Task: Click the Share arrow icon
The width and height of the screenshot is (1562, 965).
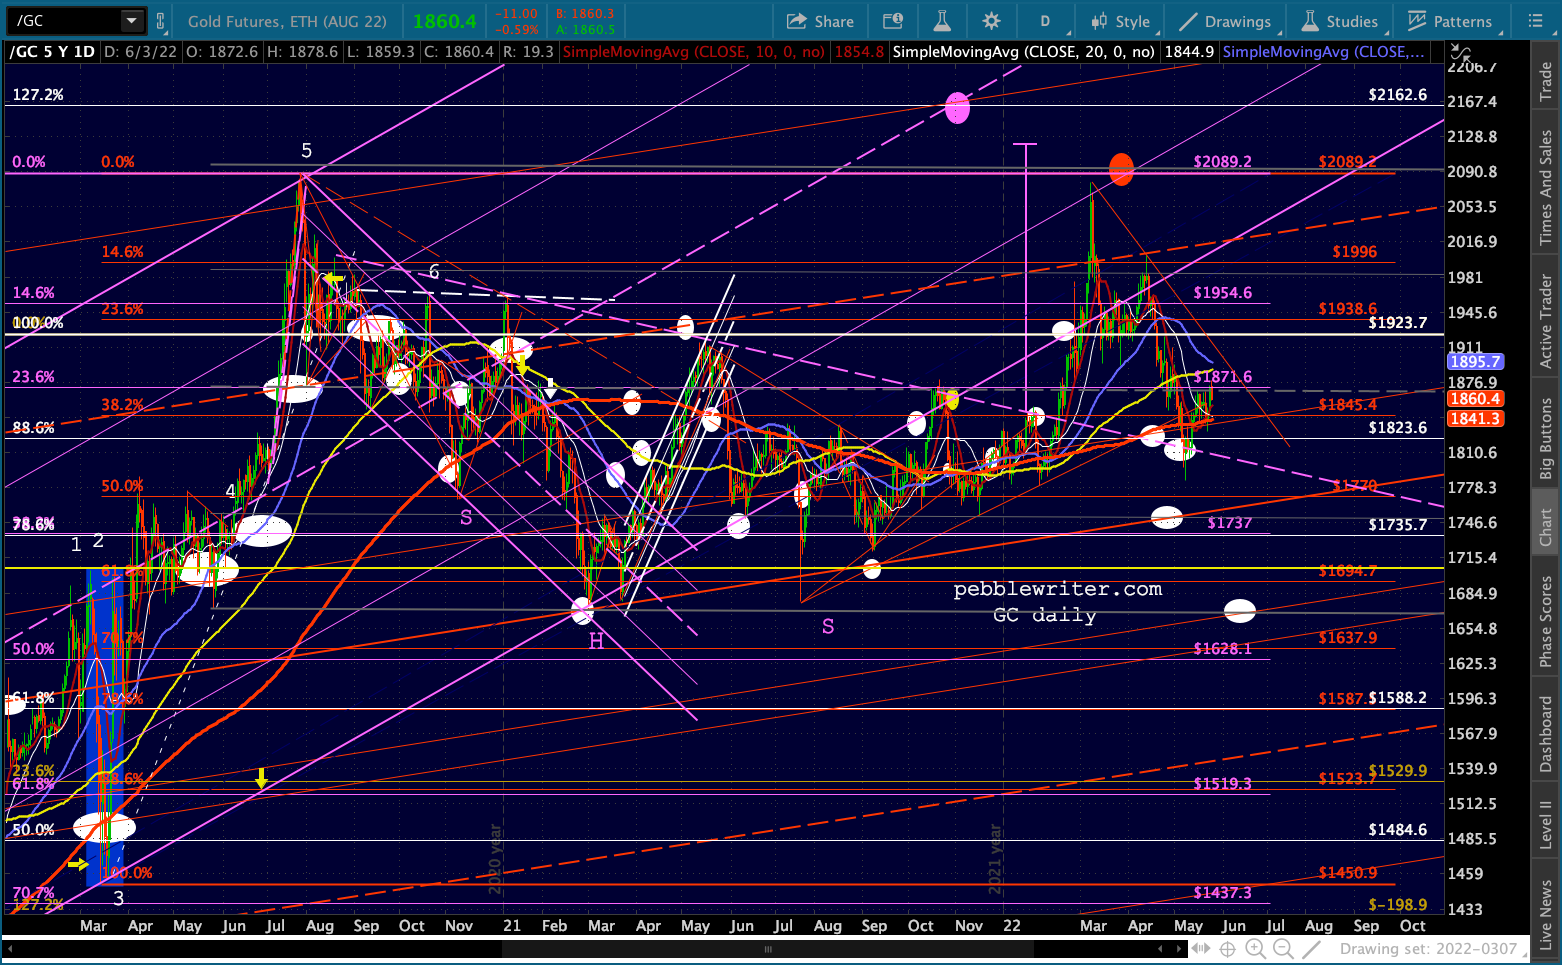Action: tap(796, 21)
